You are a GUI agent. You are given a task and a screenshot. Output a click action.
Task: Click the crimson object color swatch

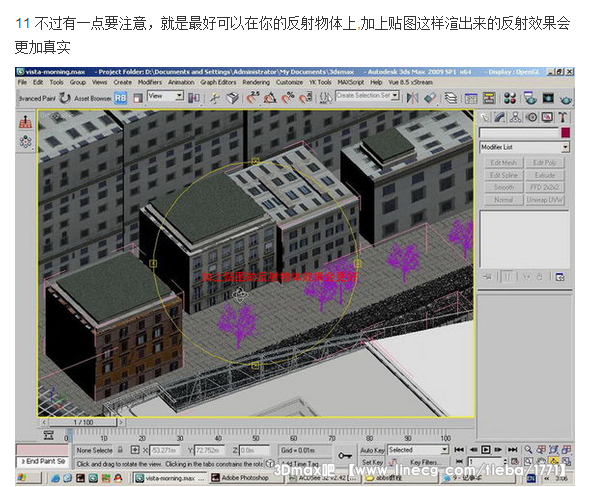point(565,133)
